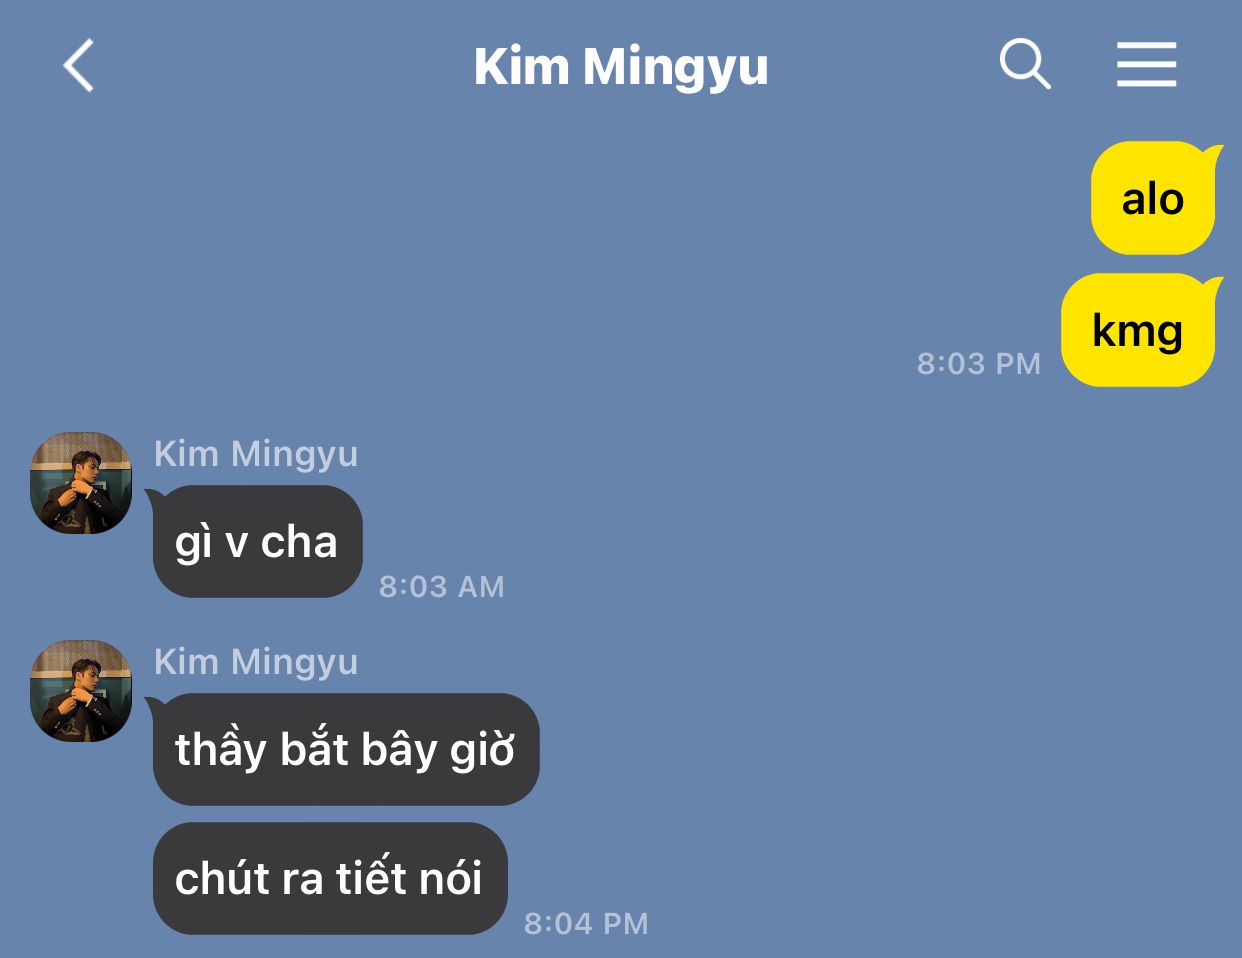Click the 8:04 PM timestamp
The image size is (1242, 958).
[586, 923]
